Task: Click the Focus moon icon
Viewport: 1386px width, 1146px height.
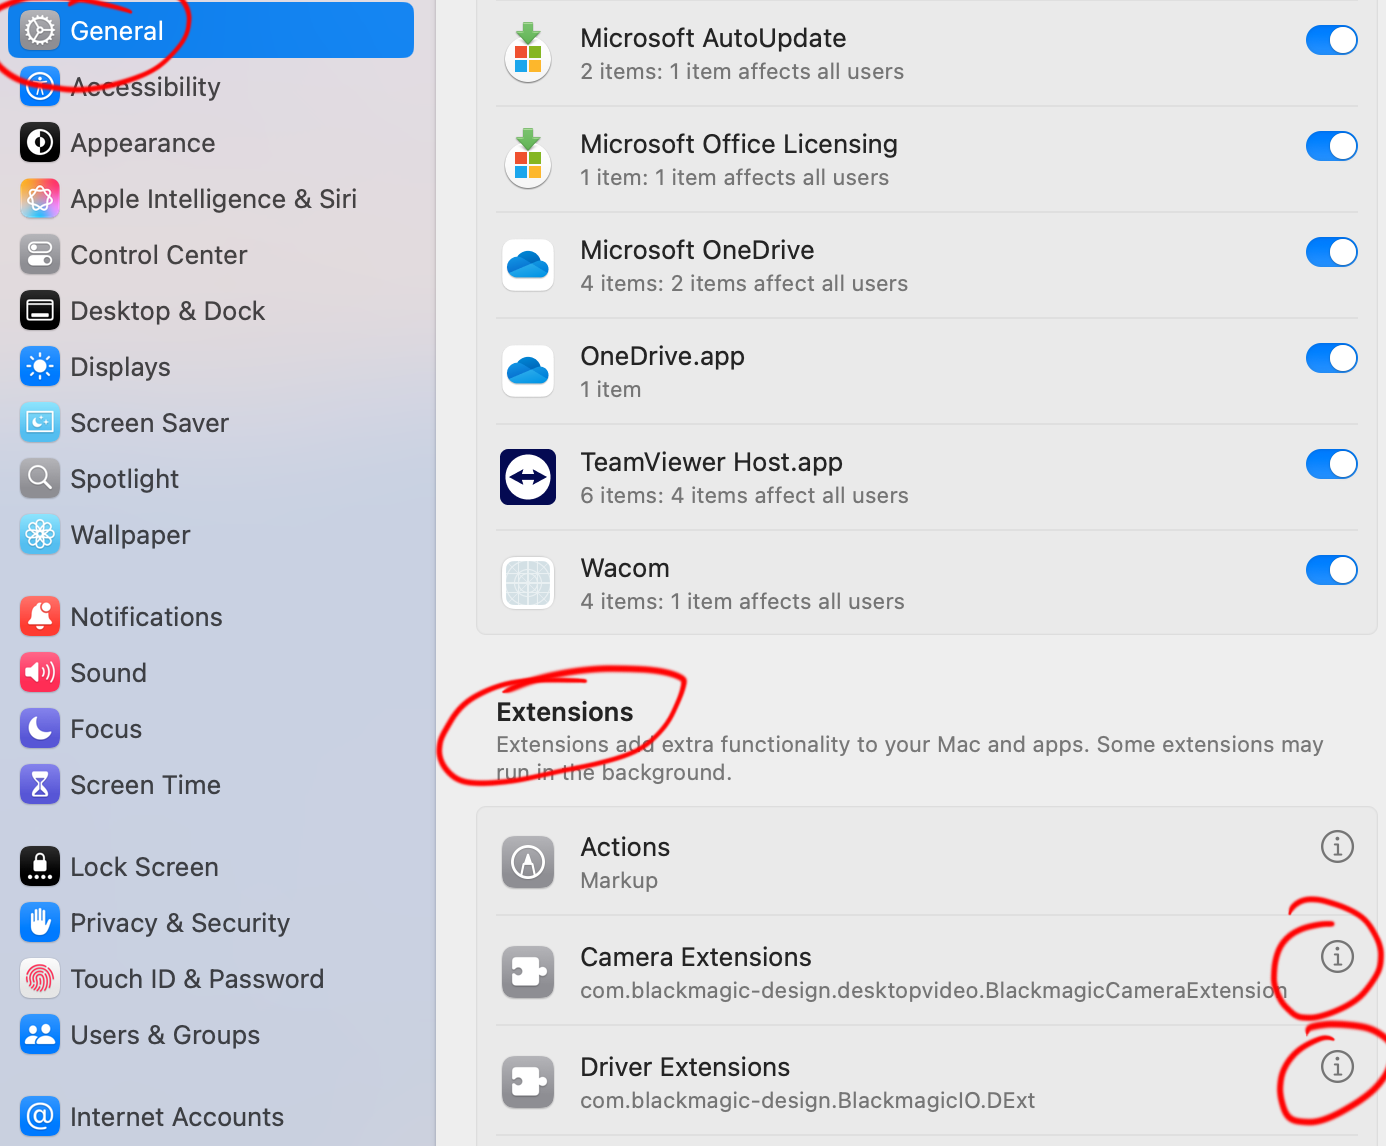Action: coord(40,729)
